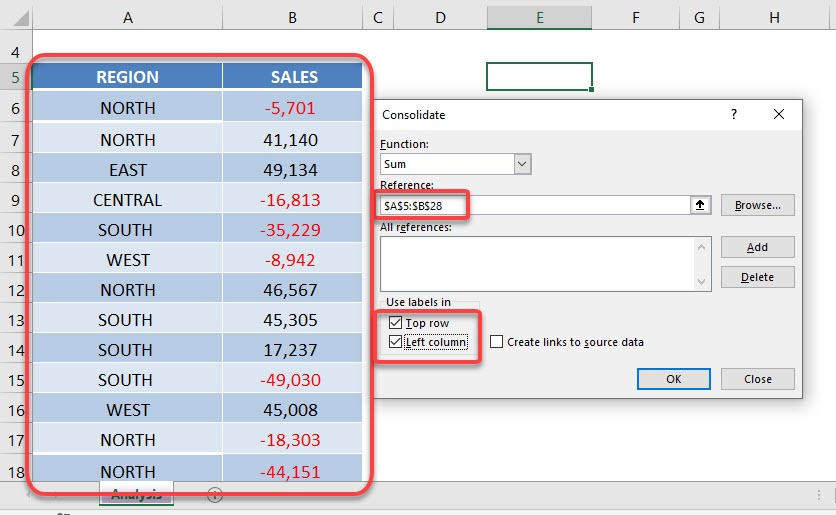Click the -35,229 sales cell
836x515 pixels.
click(x=293, y=230)
